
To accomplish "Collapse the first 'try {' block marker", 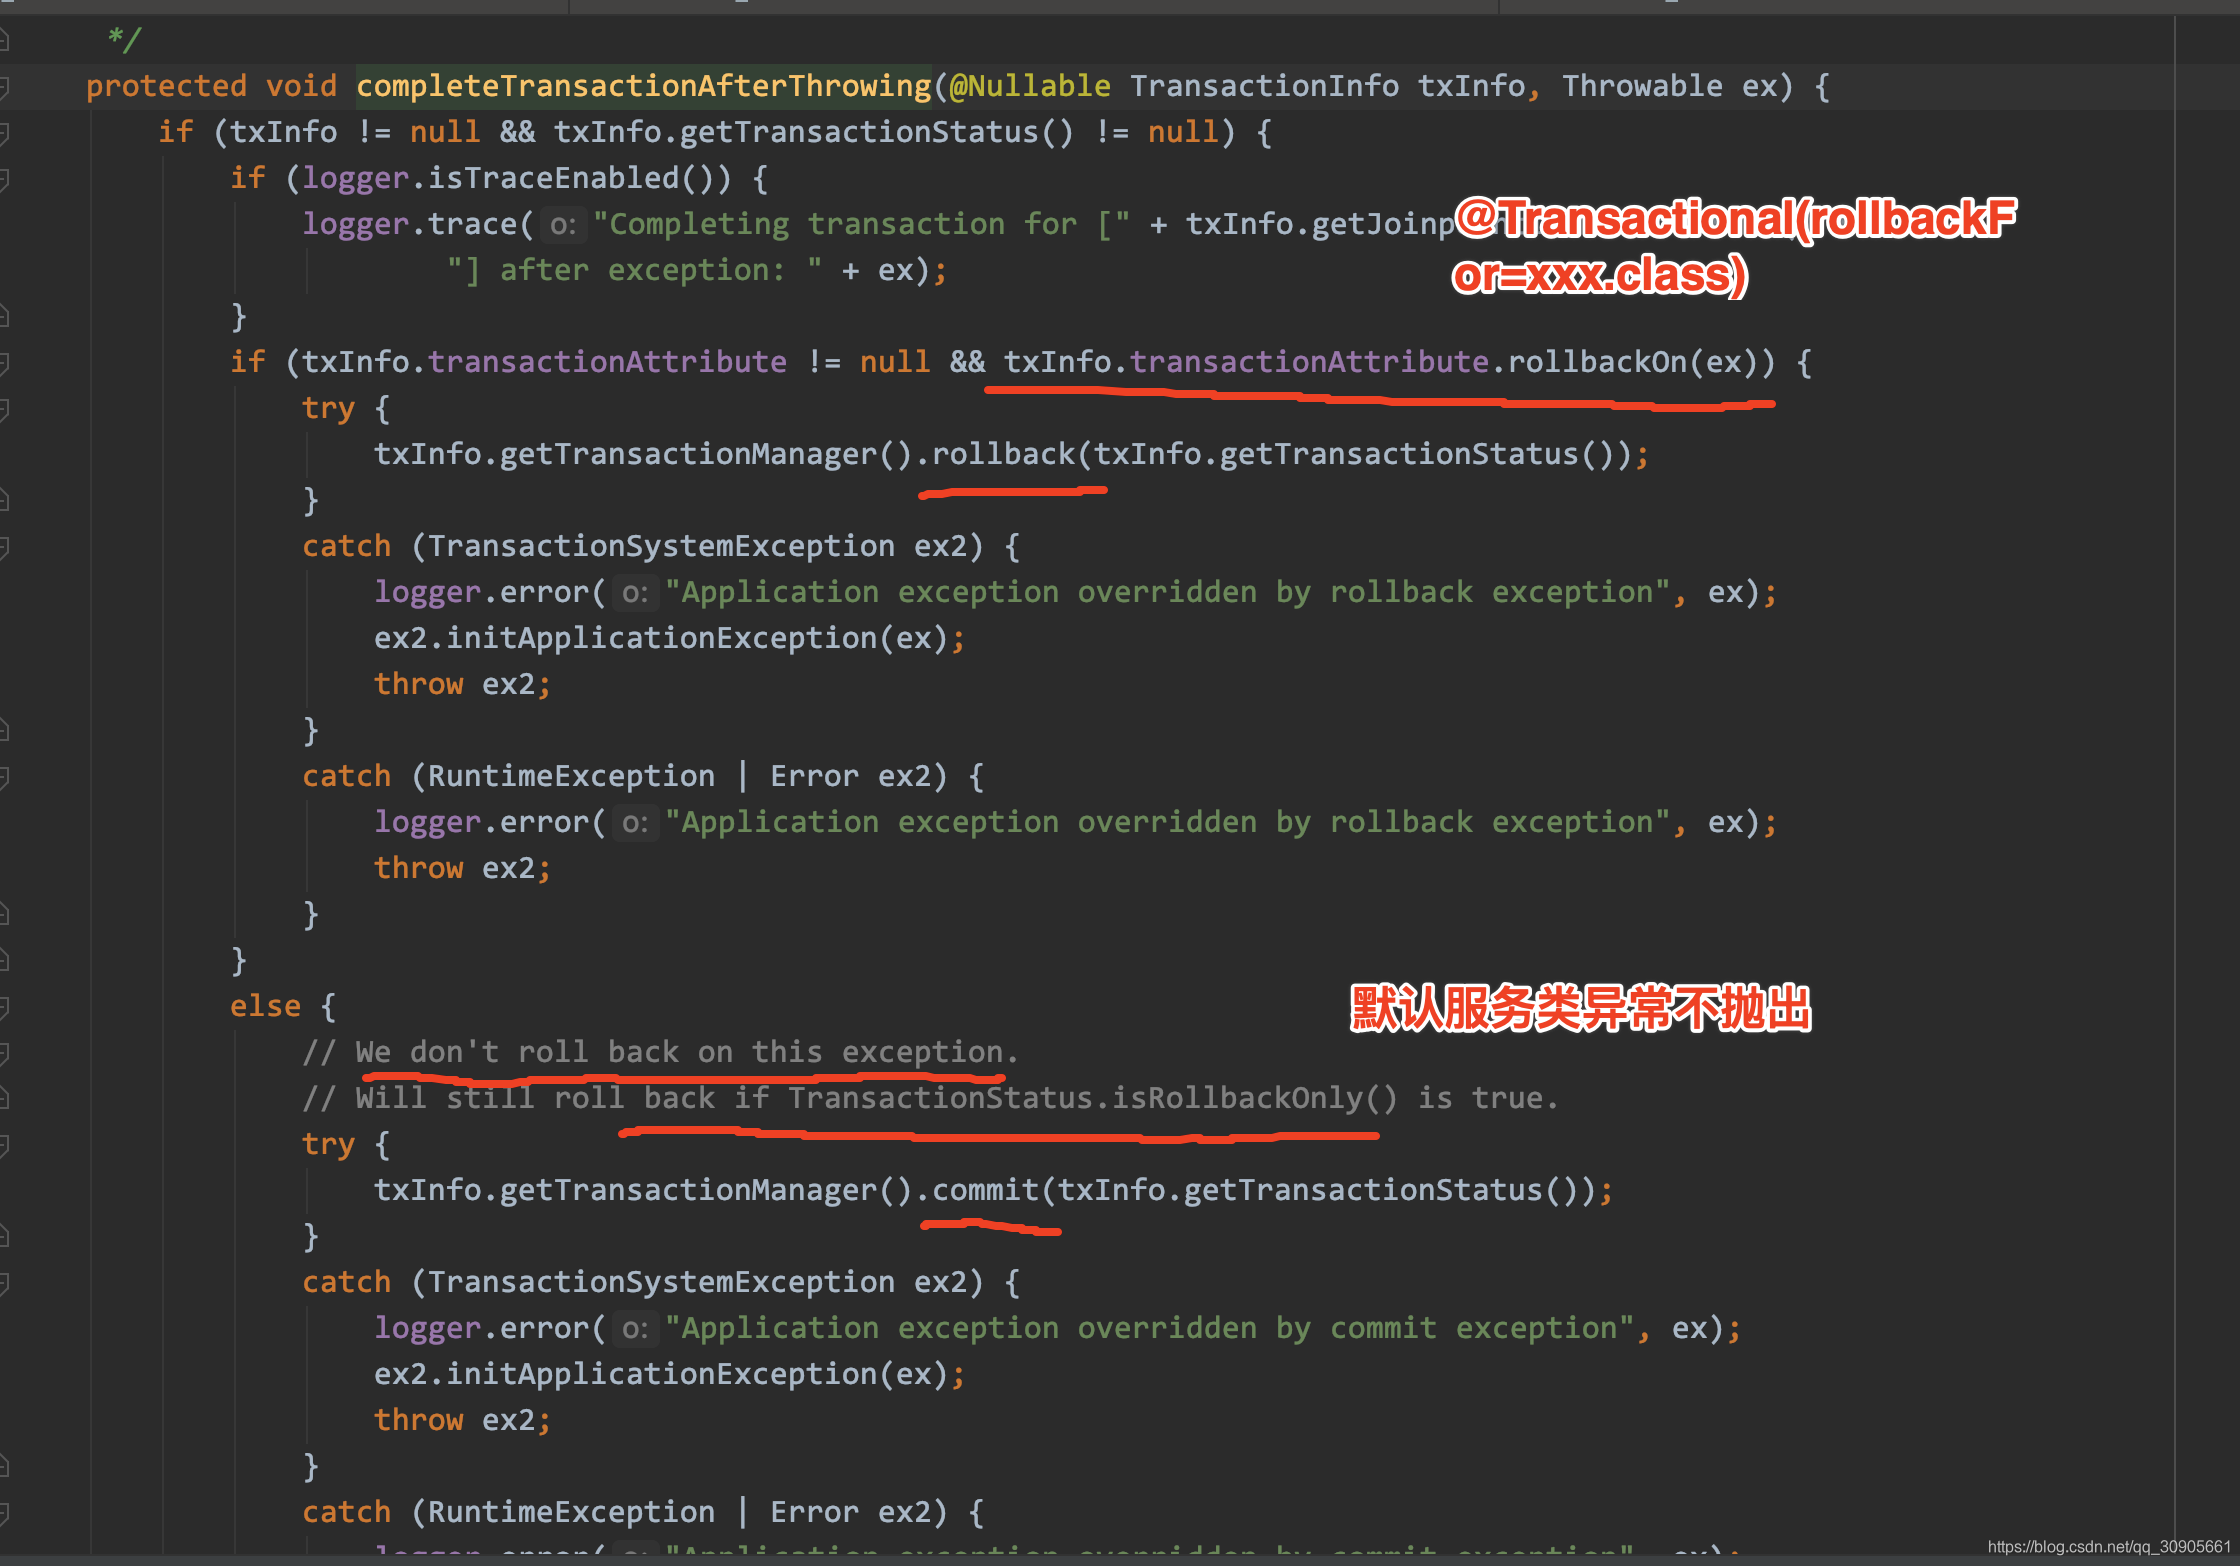I will click(x=4, y=409).
